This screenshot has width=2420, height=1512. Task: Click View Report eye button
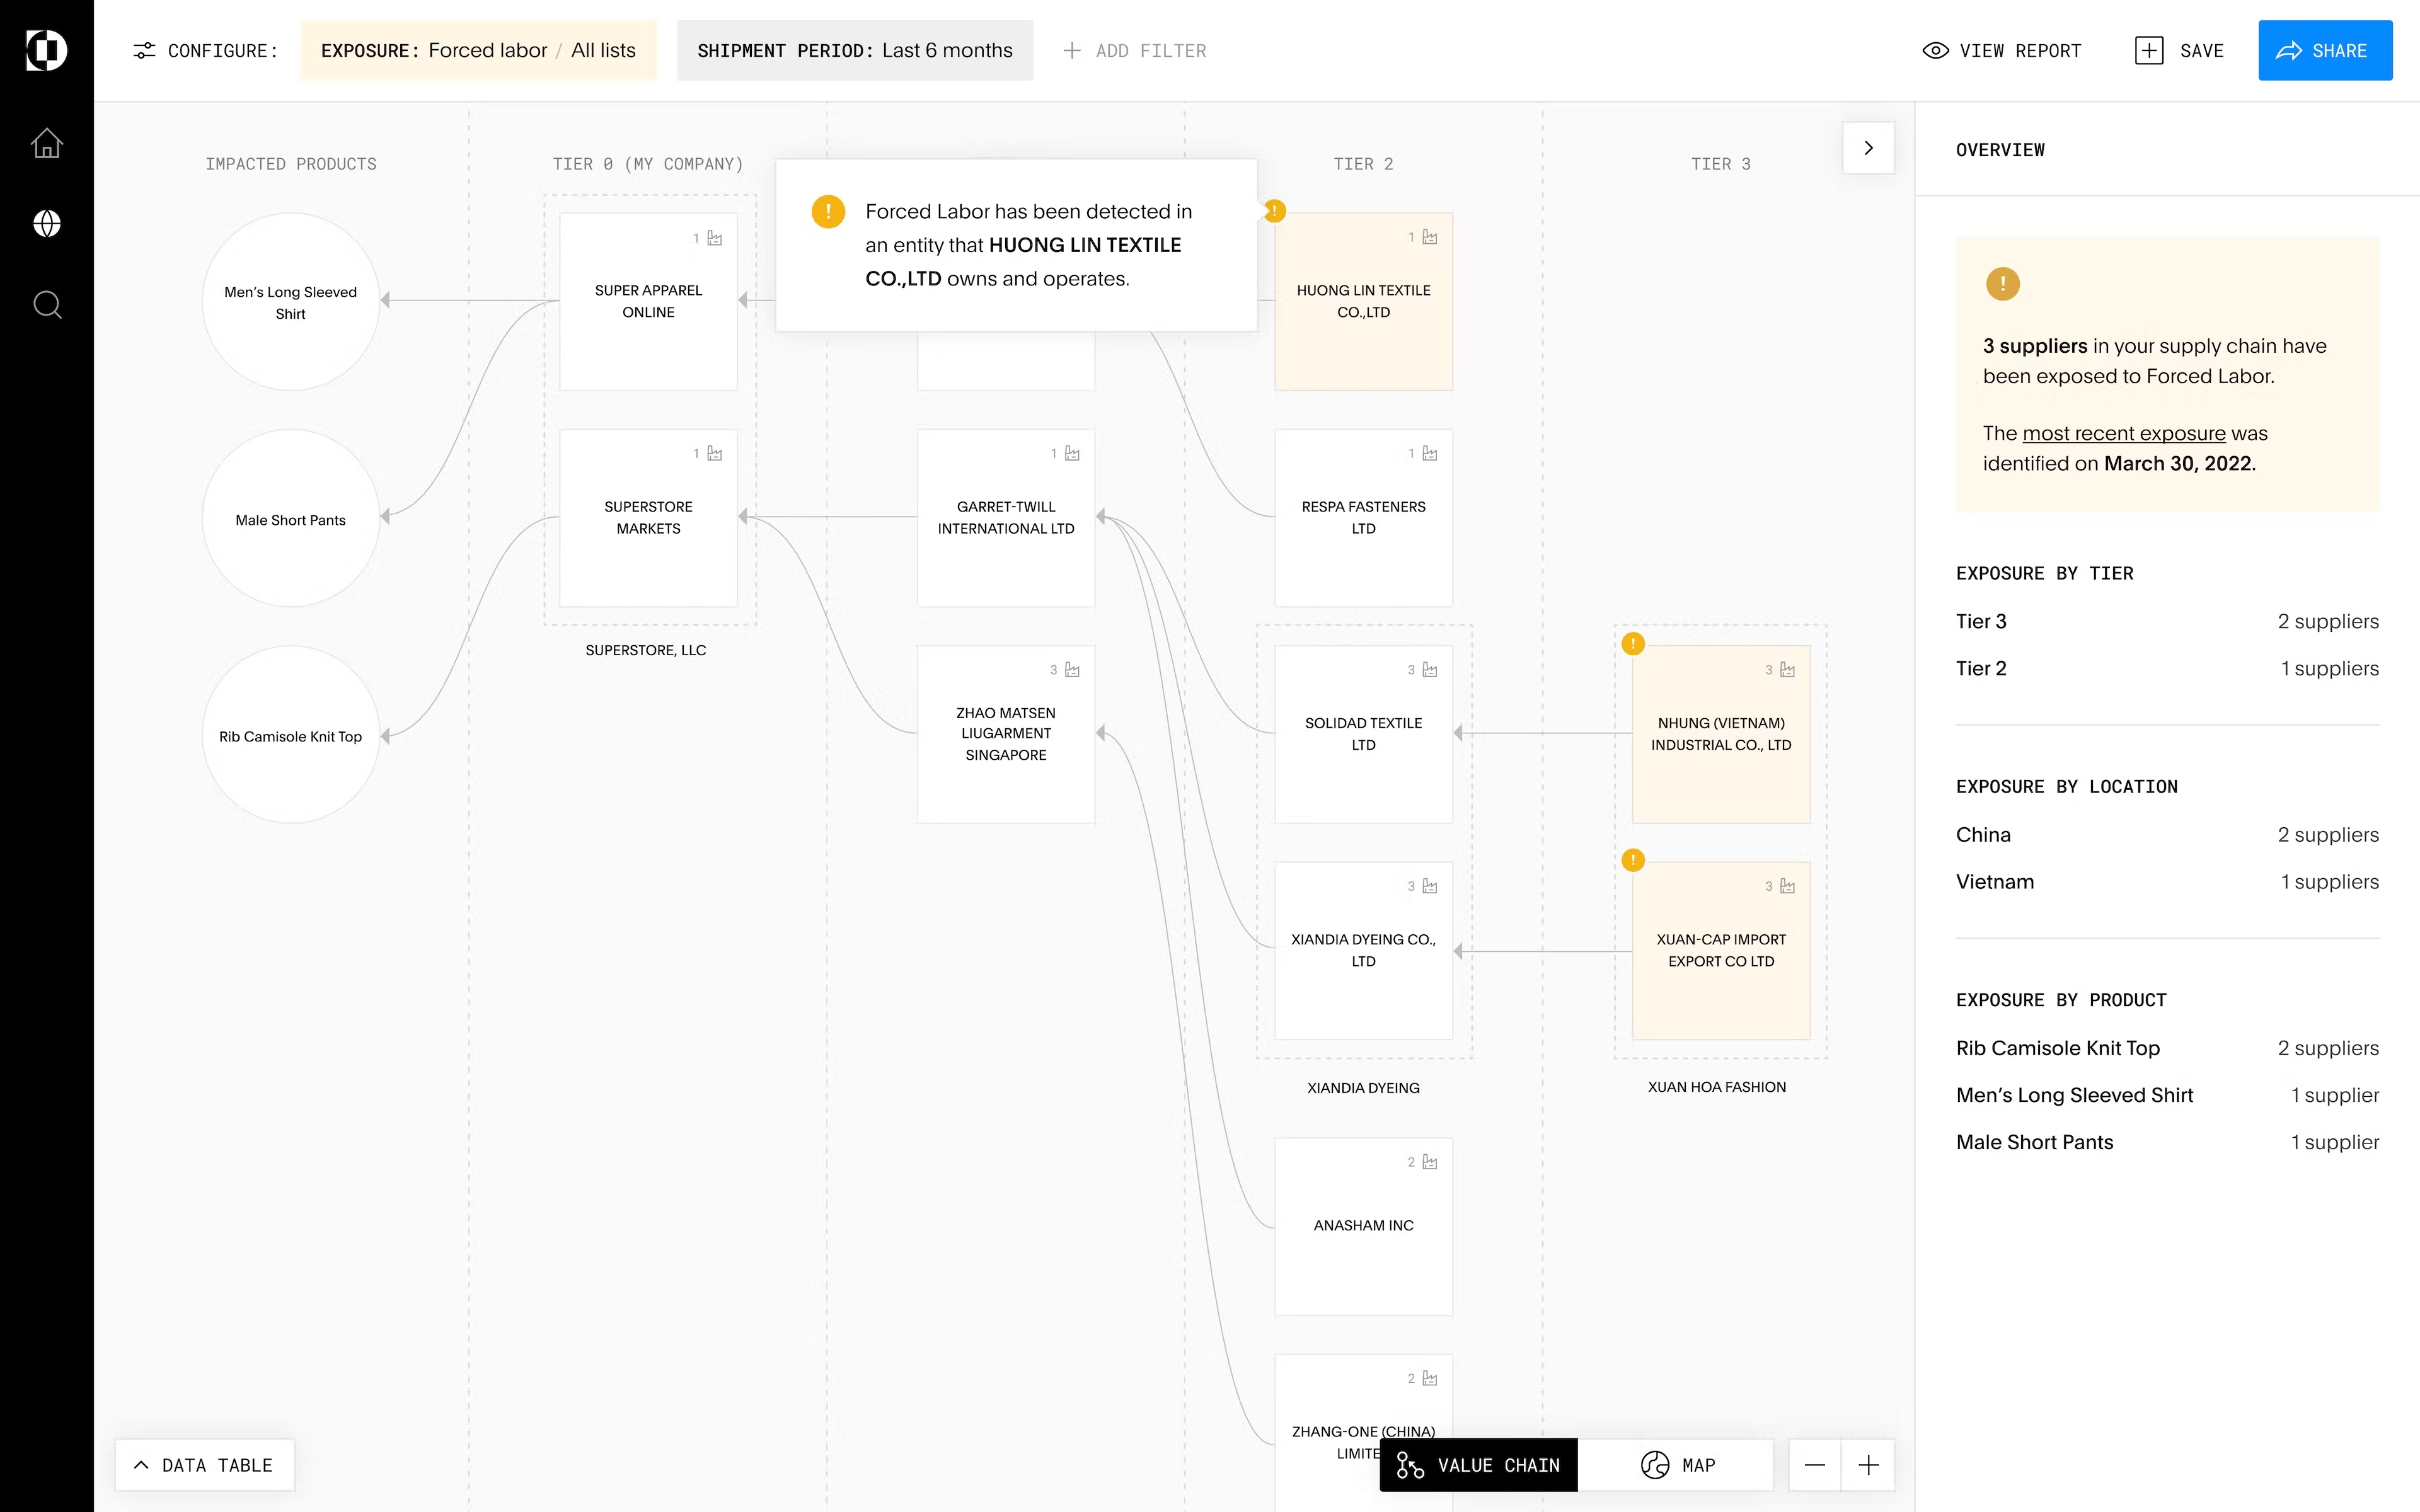click(x=2002, y=51)
